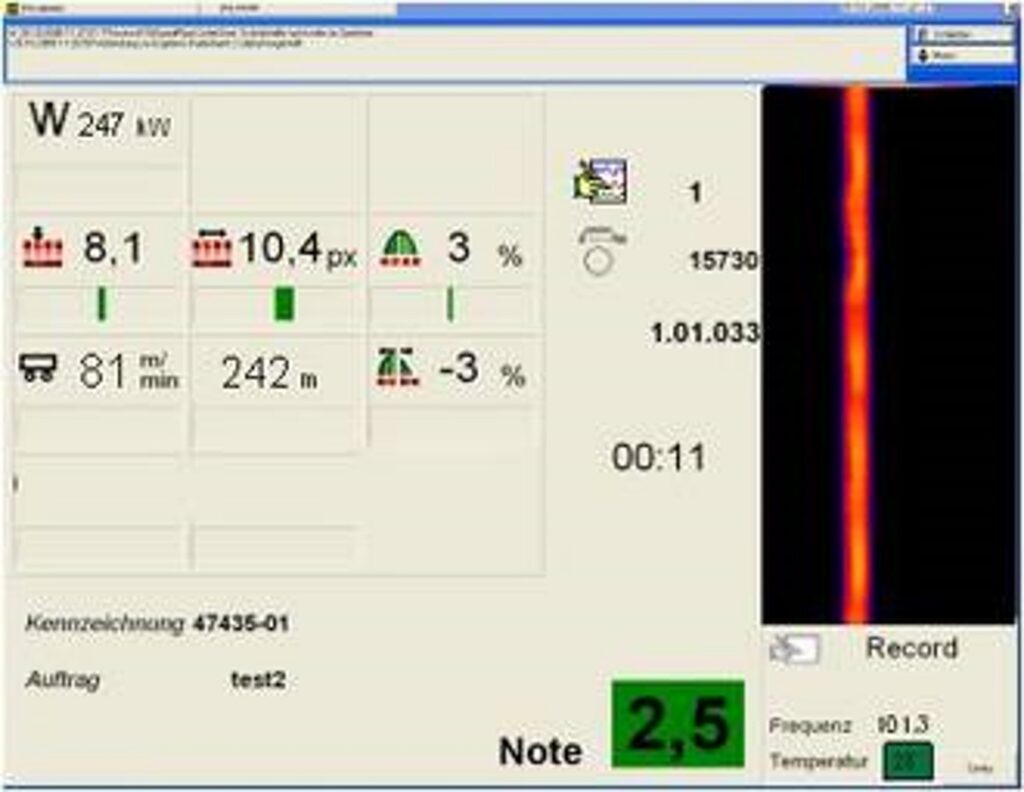Screen dimensions: 1024x792
Task: Click the Record label under the thermal image
Action: point(911,647)
